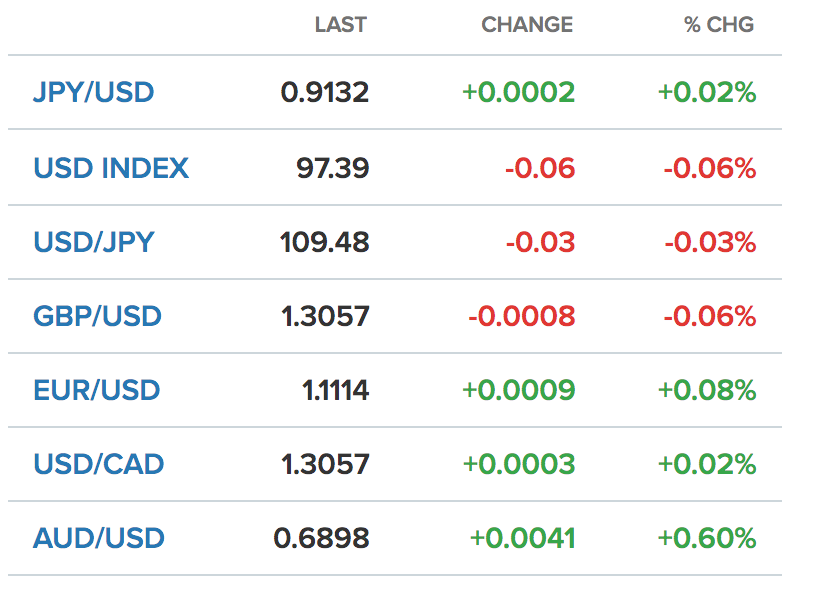This screenshot has height=614, width=824.
Task: Open the AUD/USD currency pair link
Action: (x=99, y=538)
